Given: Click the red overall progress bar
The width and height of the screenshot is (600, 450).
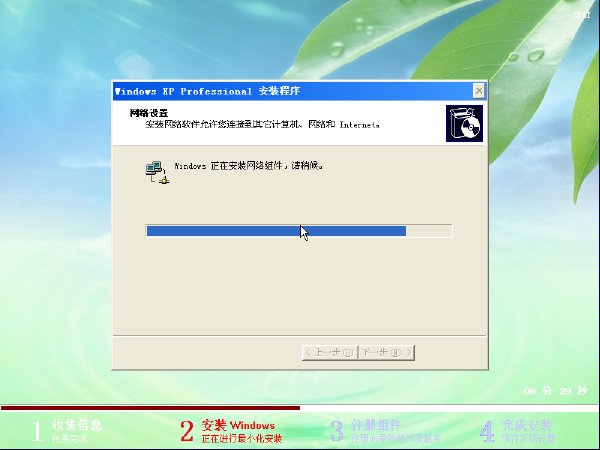Looking at the screenshot, I should coord(150,408).
